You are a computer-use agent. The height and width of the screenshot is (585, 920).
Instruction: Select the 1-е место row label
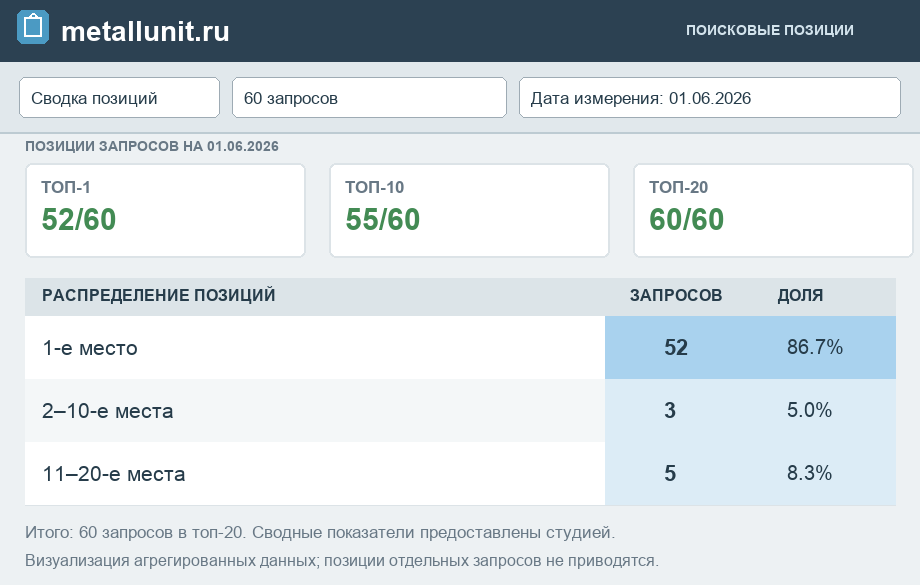90,348
